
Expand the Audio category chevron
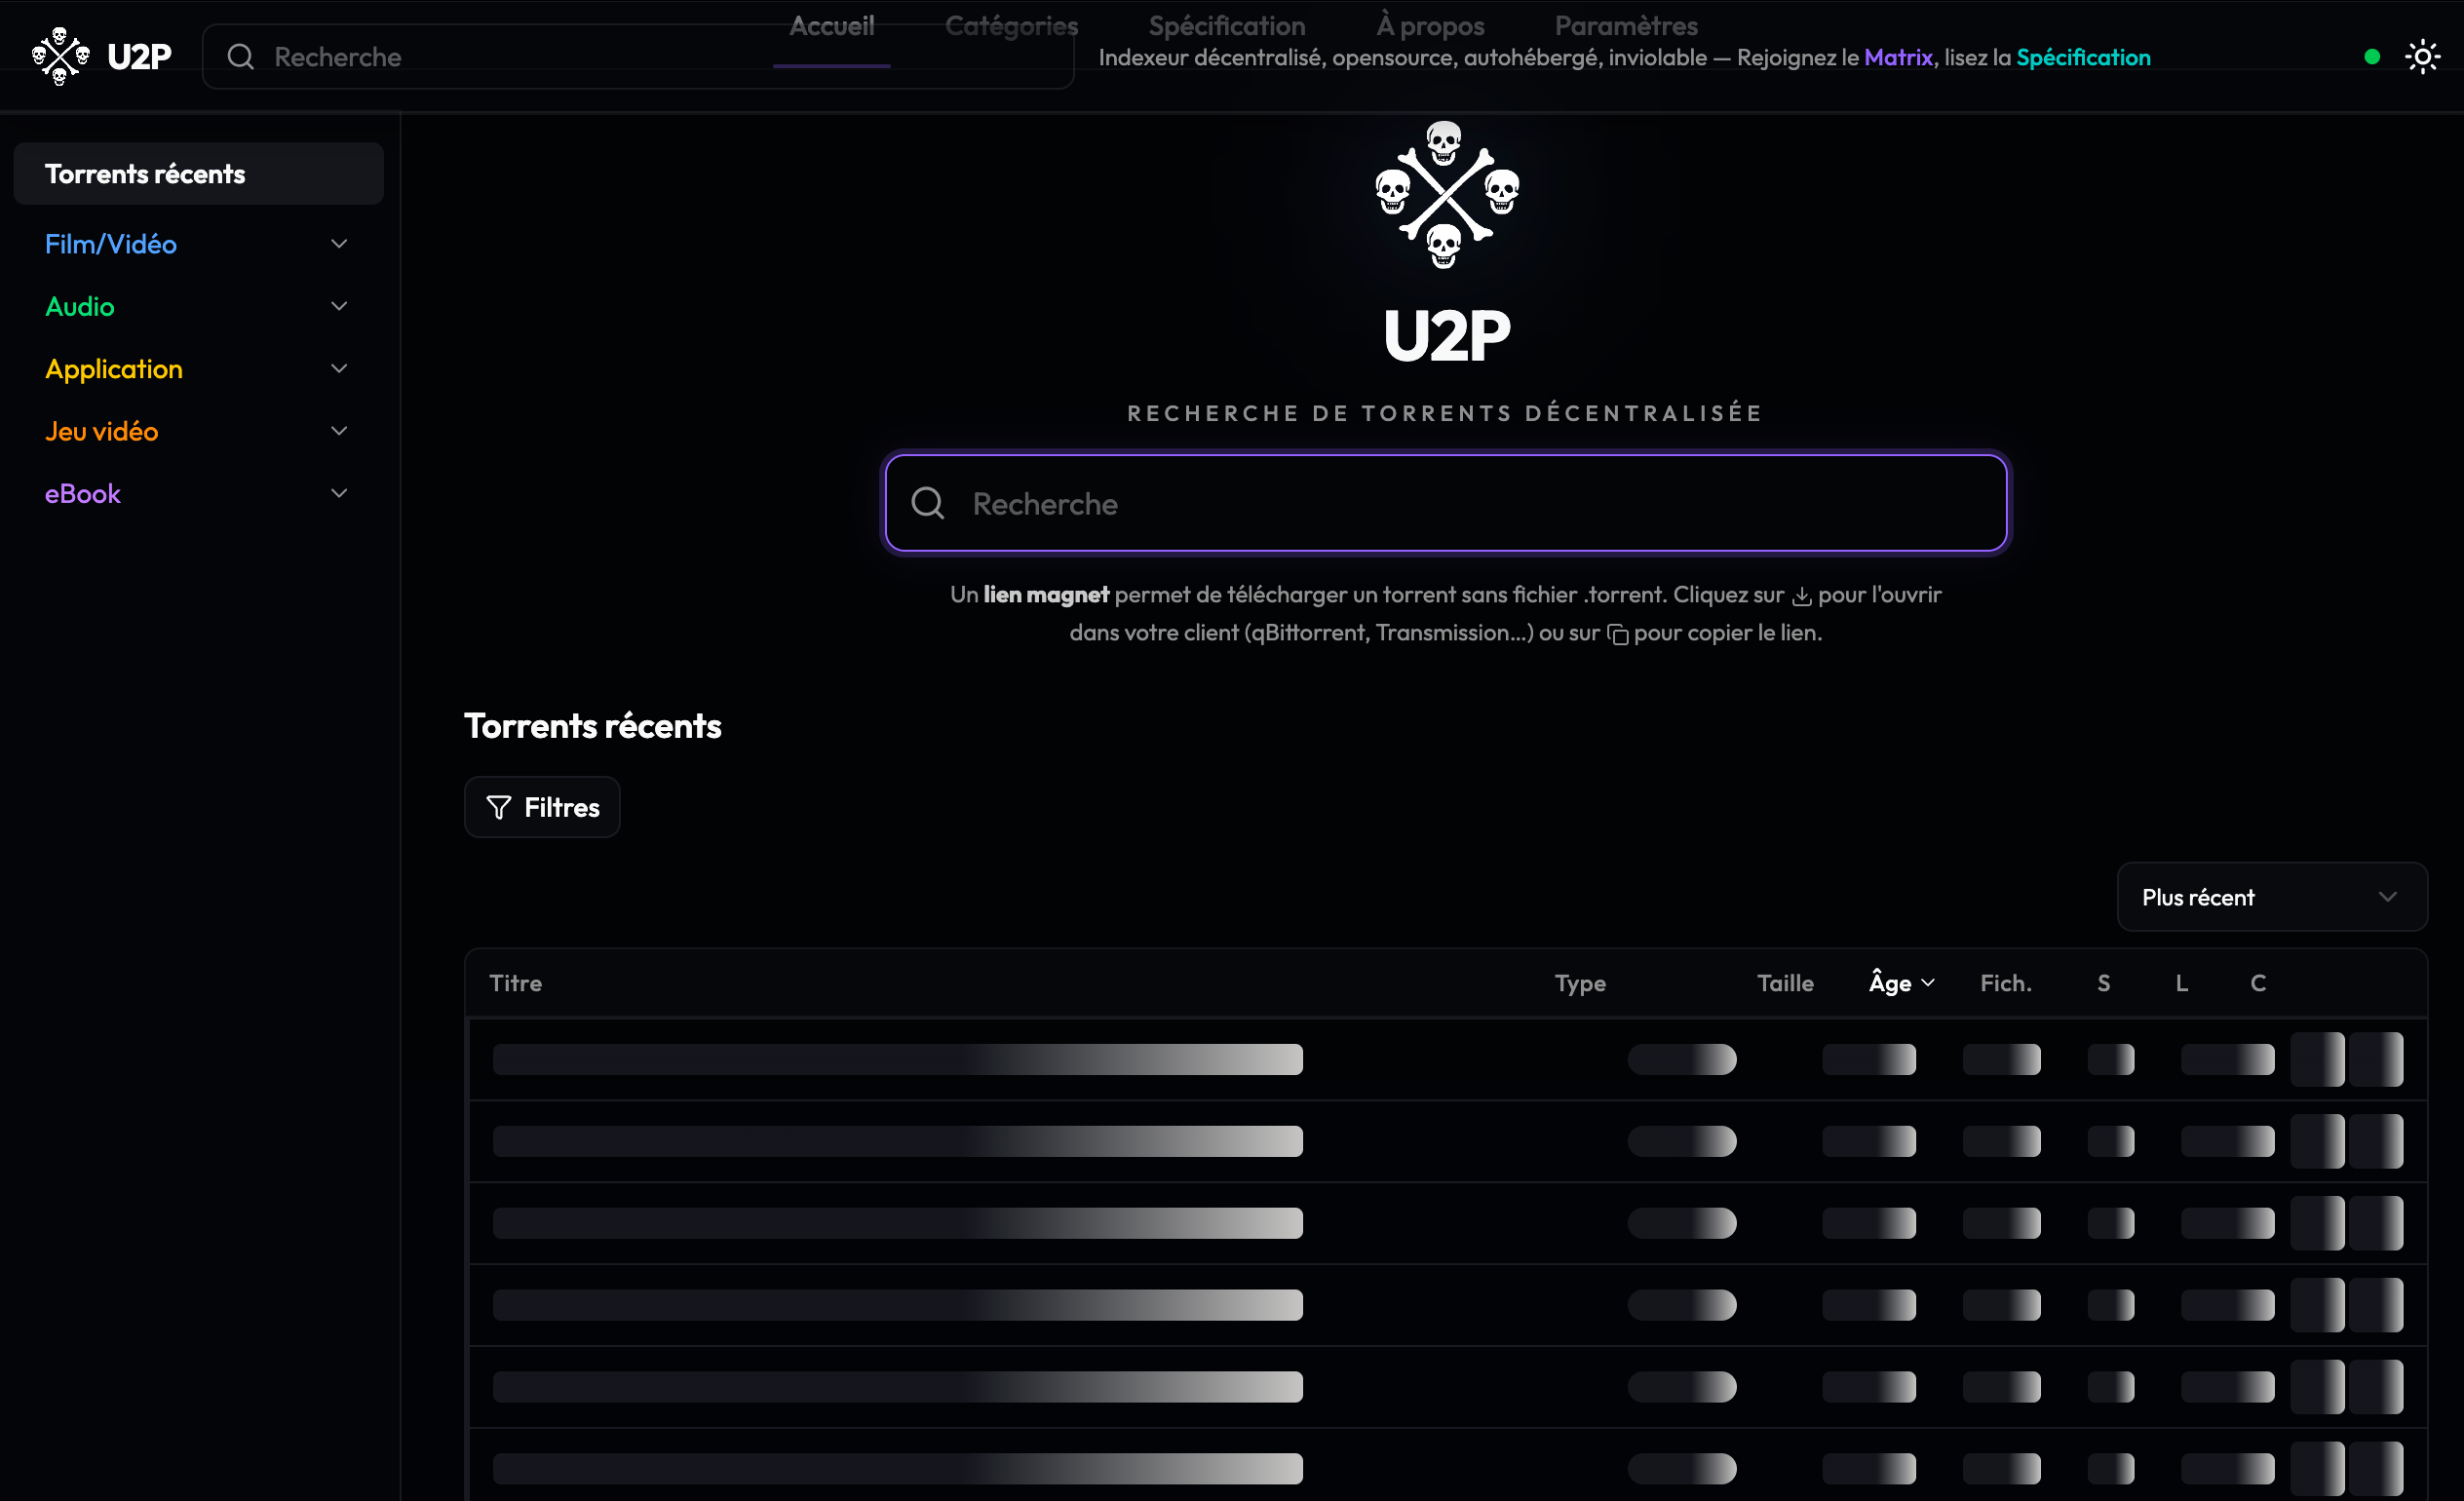click(339, 306)
